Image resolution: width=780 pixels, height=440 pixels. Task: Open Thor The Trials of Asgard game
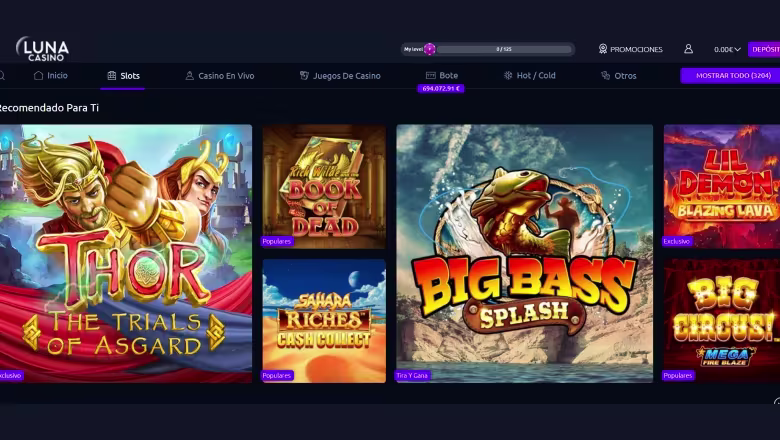pos(126,254)
